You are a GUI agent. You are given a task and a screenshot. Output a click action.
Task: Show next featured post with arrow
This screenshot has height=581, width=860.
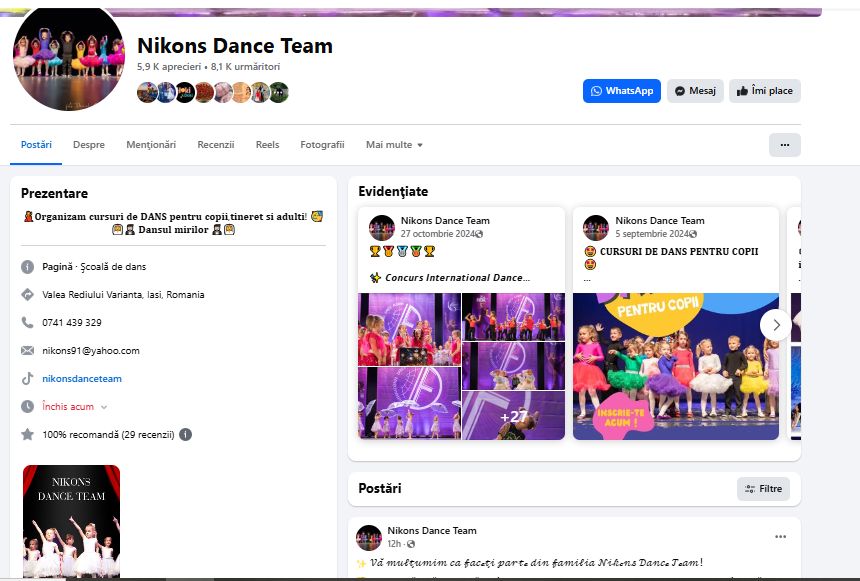(776, 325)
